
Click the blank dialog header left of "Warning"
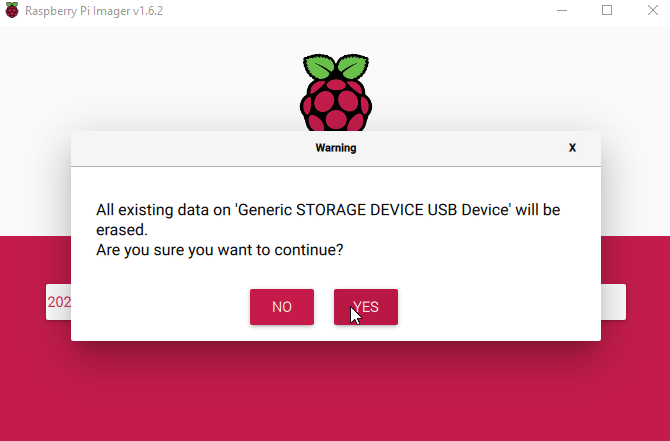[x=180, y=148]
